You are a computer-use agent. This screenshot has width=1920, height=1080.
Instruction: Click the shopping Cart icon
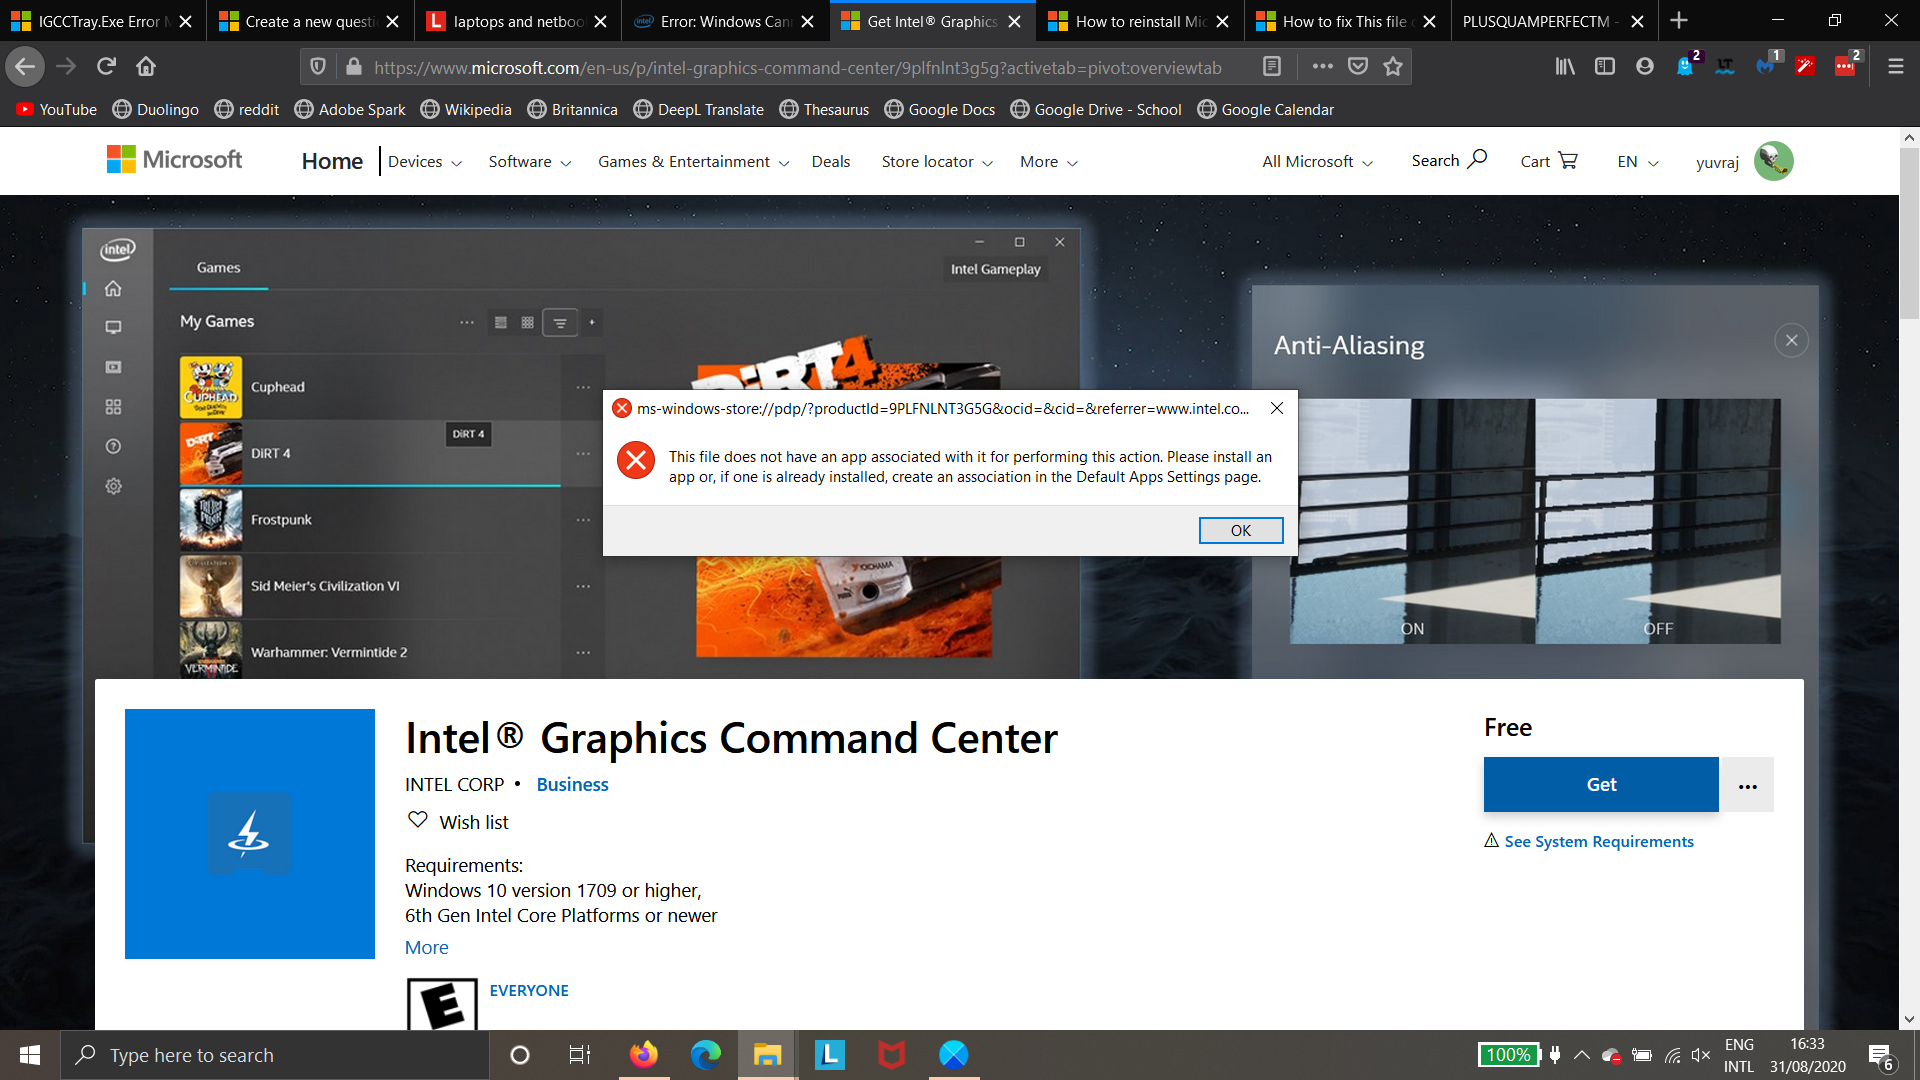(x=1567, y=160)
